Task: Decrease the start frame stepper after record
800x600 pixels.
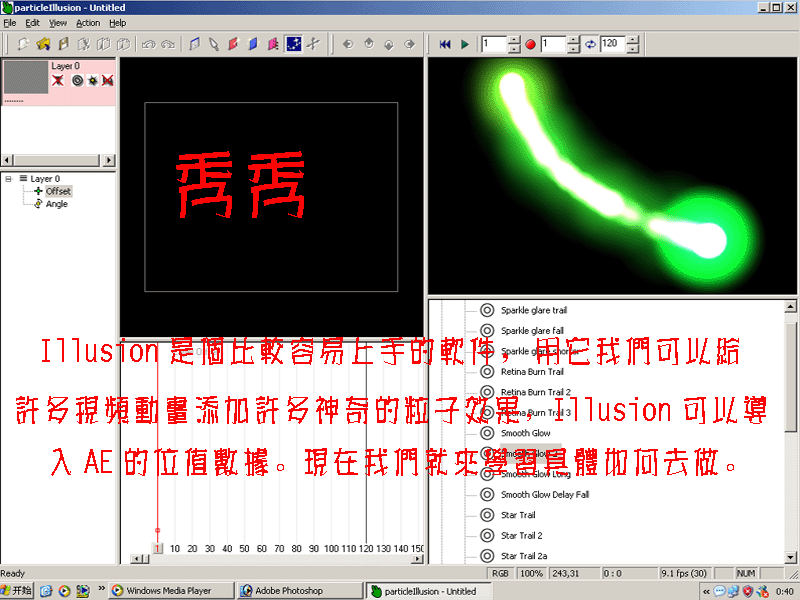Action: 573,49
